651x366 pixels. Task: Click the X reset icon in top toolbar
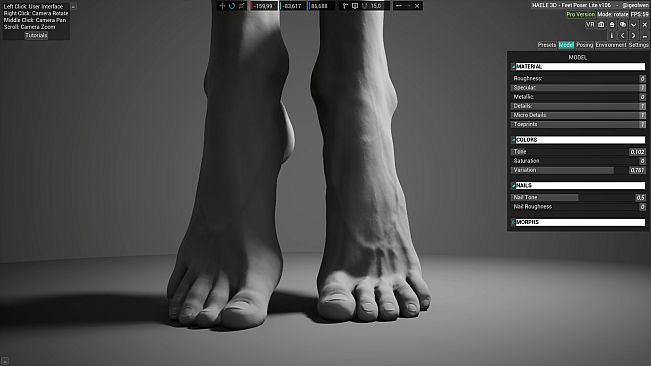[x=417, y=6]
